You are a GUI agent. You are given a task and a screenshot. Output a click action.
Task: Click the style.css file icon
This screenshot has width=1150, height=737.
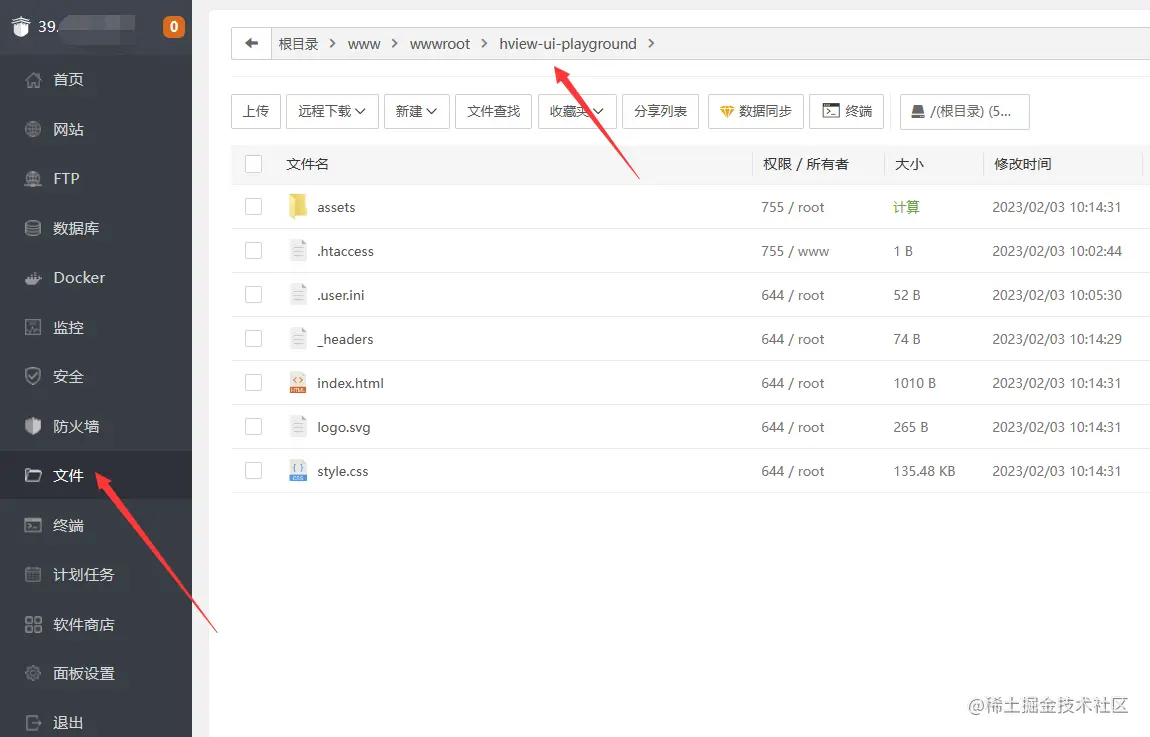tap(298, 471)
